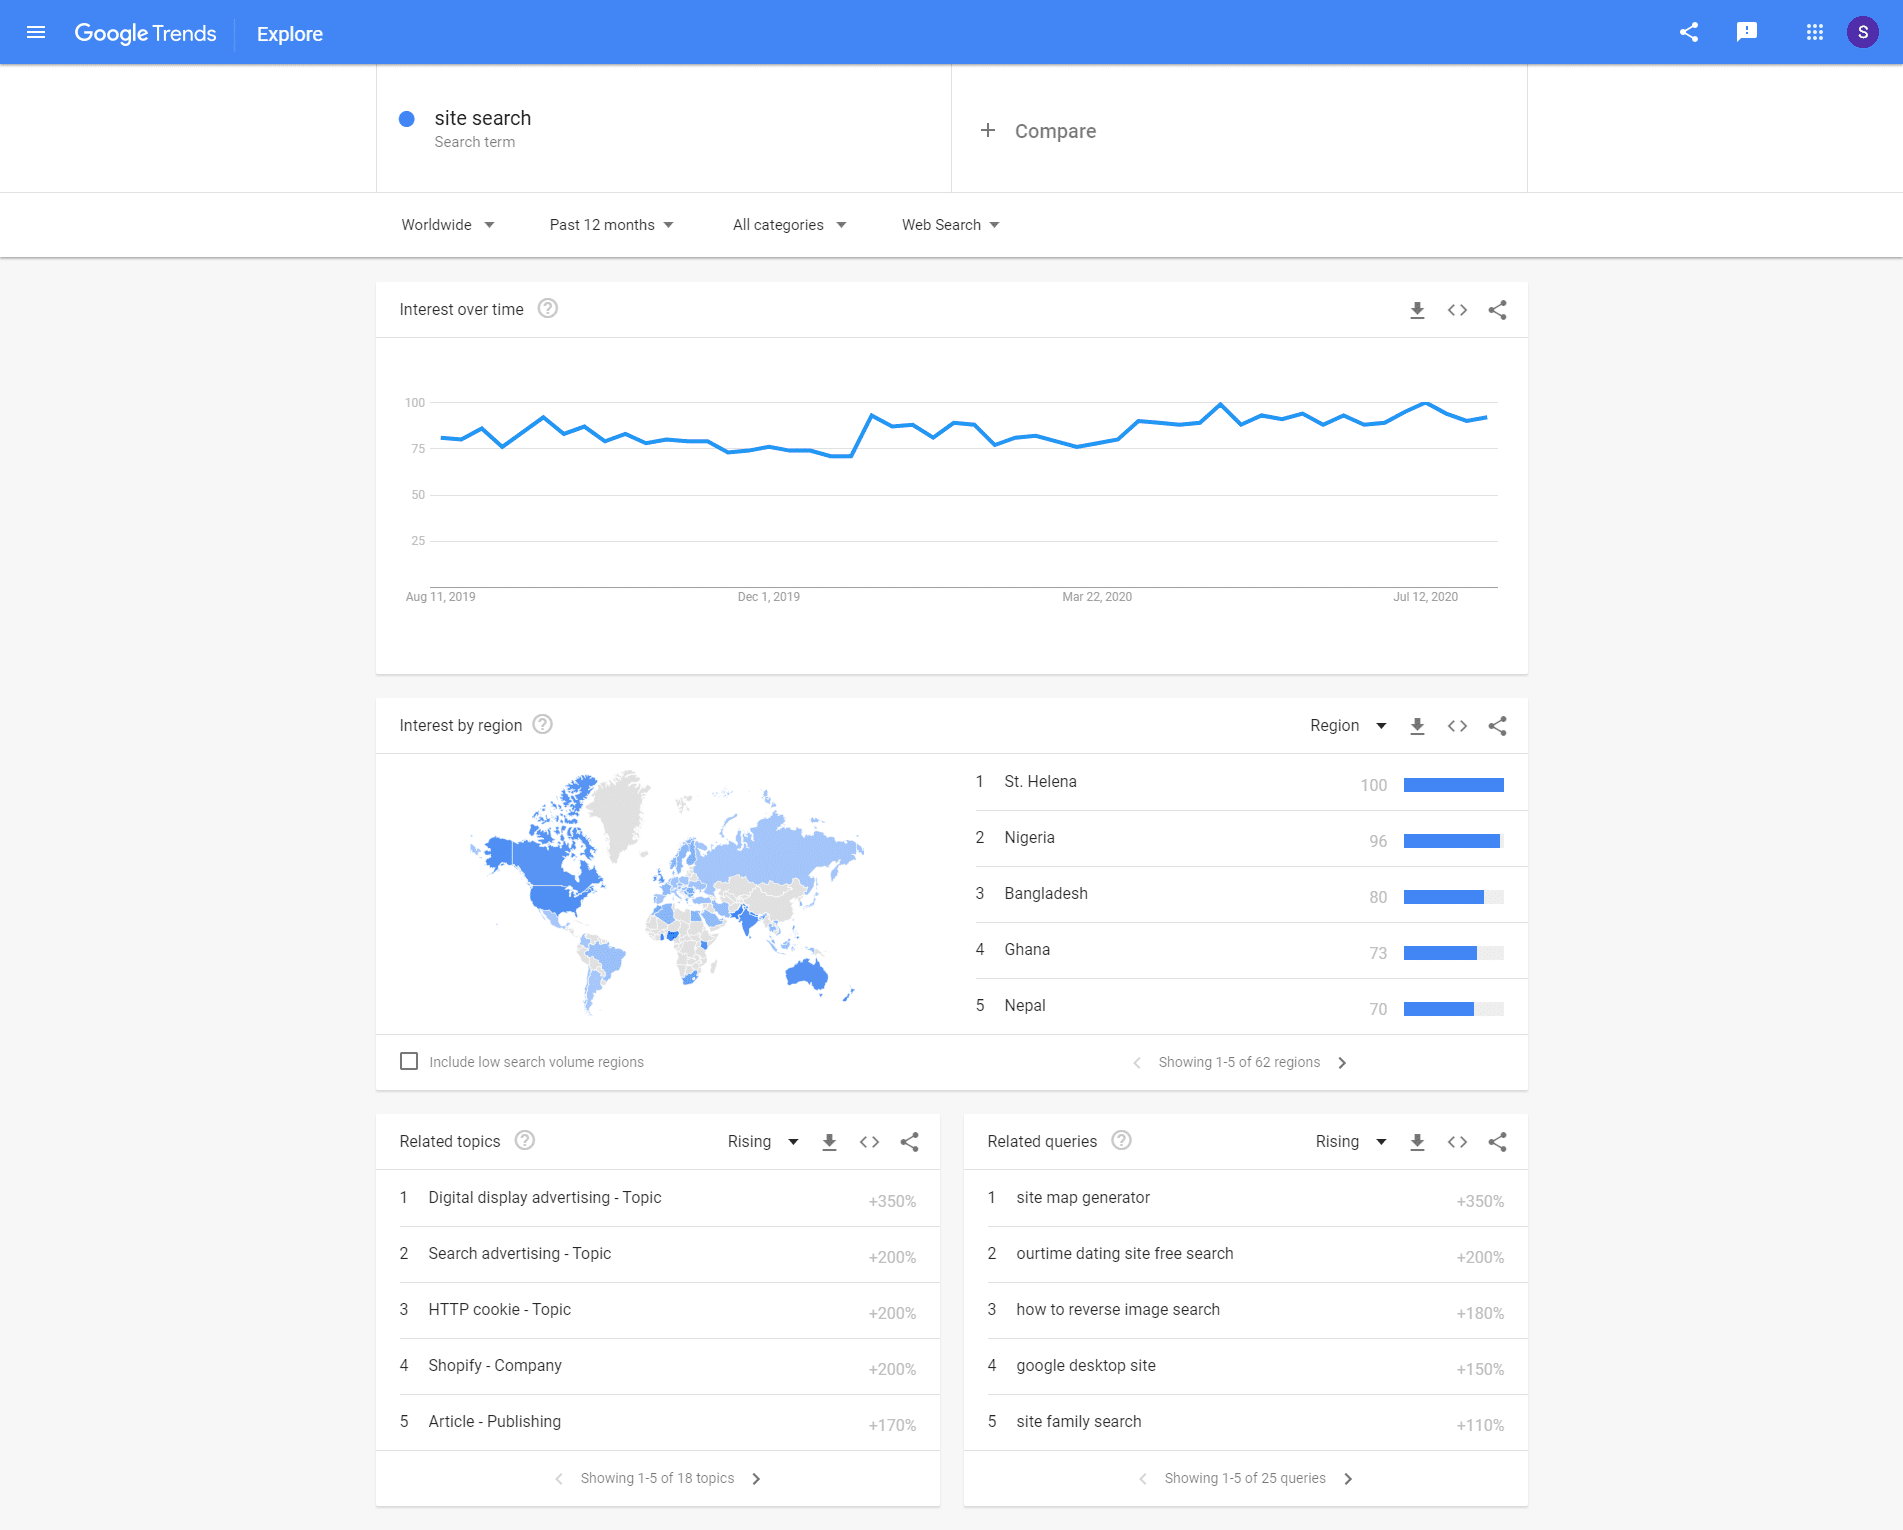Download the Interest by region data

(x=1416, y=726)
